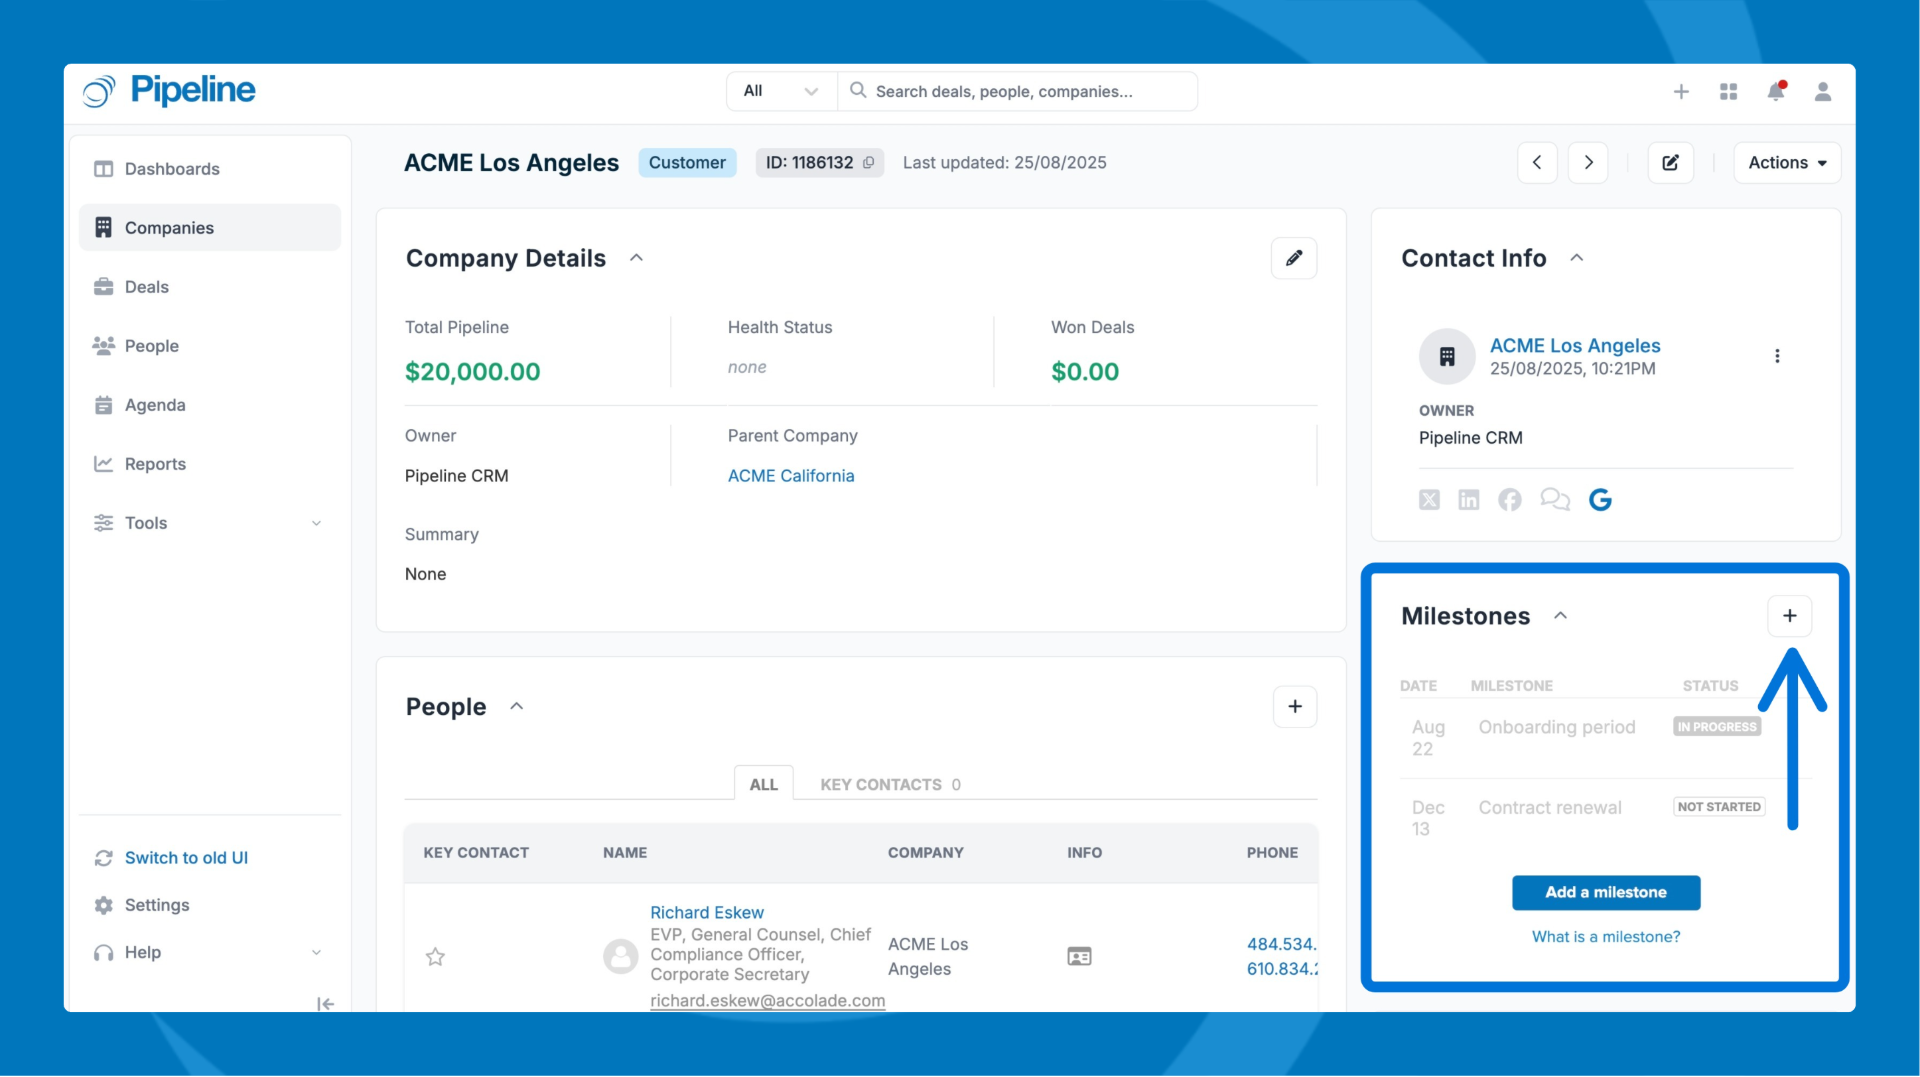Click the $0.00 Won Deals value
This screenshot has height=1077, width=1920.
[x=1085, y=372]
